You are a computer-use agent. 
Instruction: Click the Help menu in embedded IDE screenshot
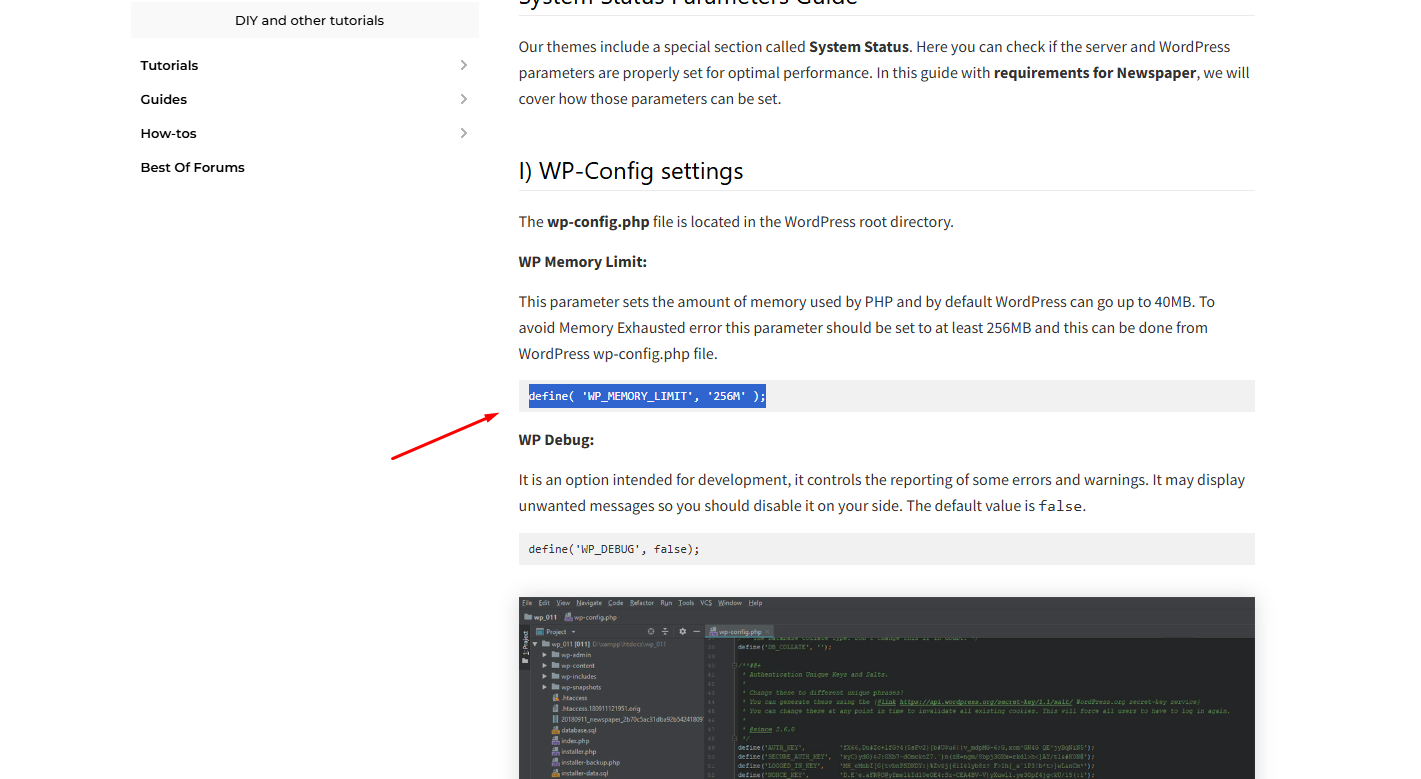click(x=755, y=603)
